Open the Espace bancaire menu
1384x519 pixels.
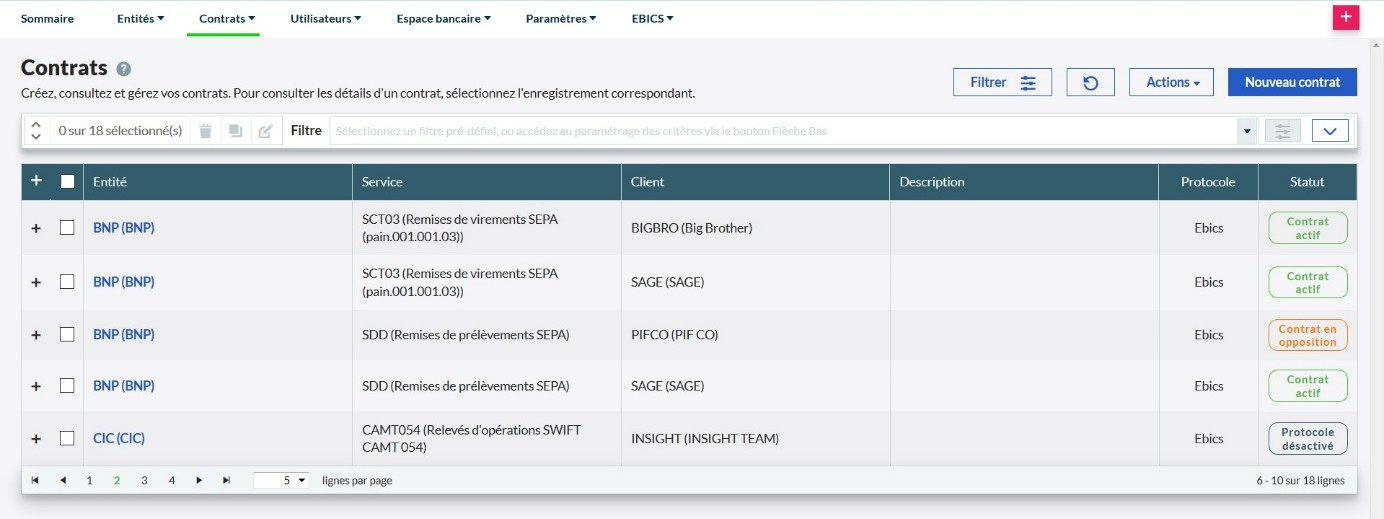(443, 18)
